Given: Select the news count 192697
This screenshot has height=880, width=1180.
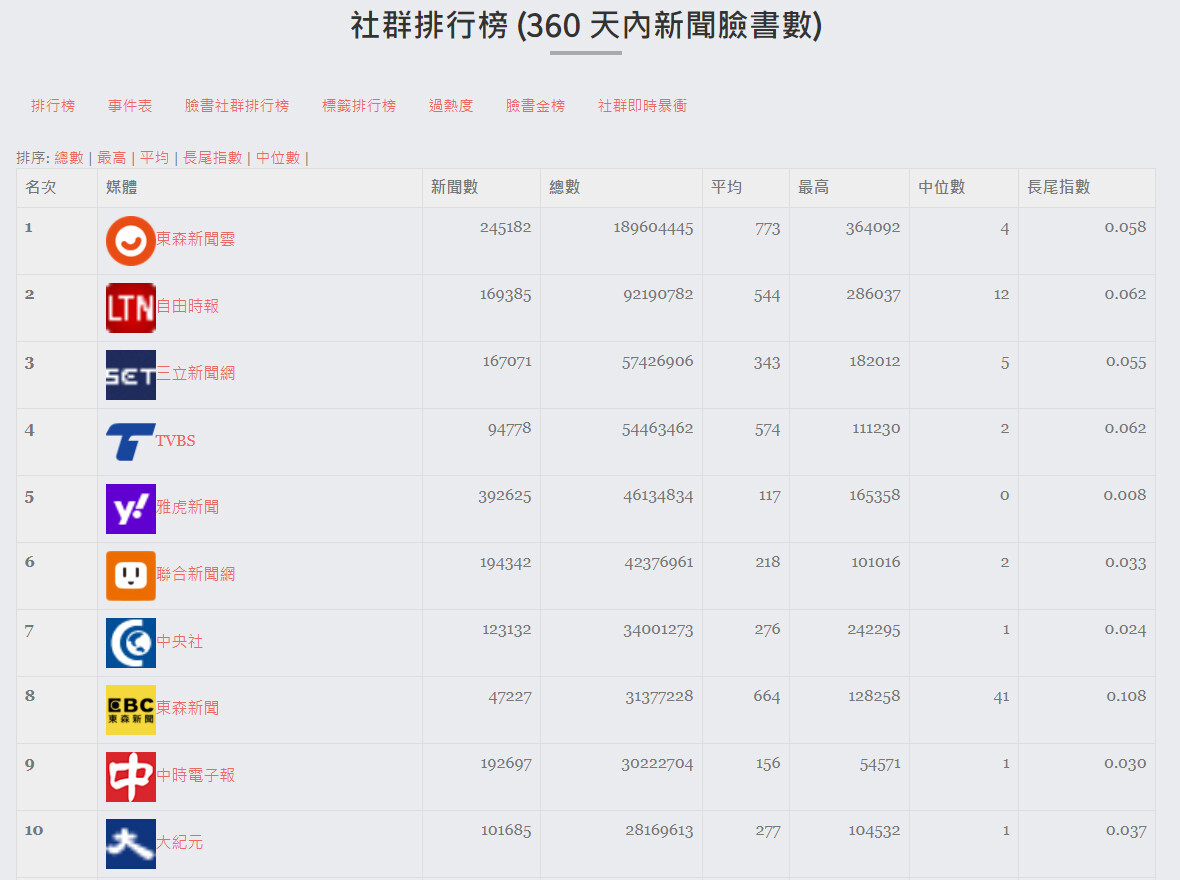Looking at the screenshot, I should 506,763.
